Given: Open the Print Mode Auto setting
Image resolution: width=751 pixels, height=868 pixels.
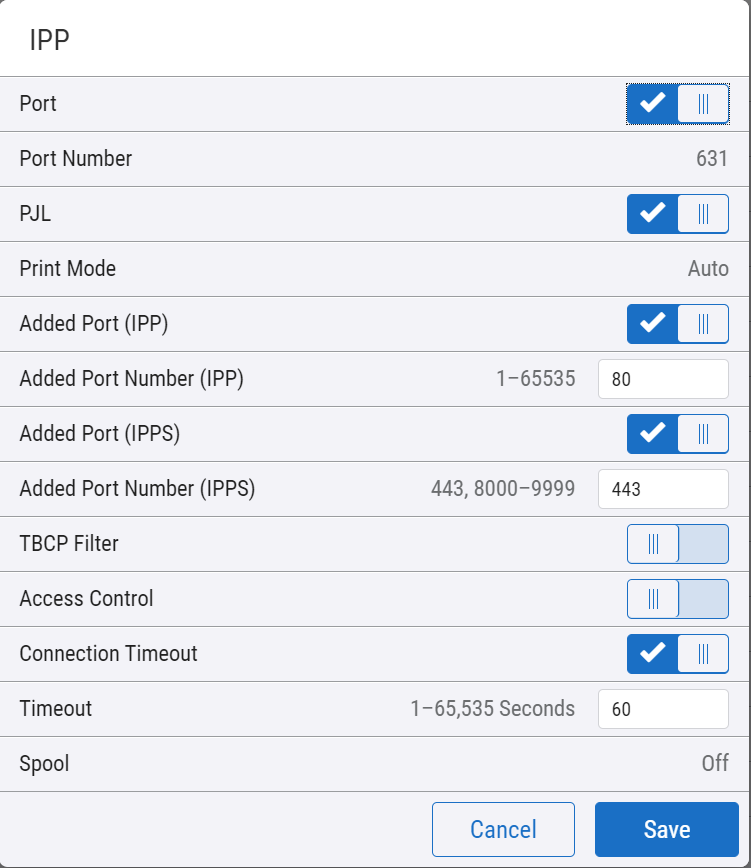Looking at the screenshot, I should 708,269.
